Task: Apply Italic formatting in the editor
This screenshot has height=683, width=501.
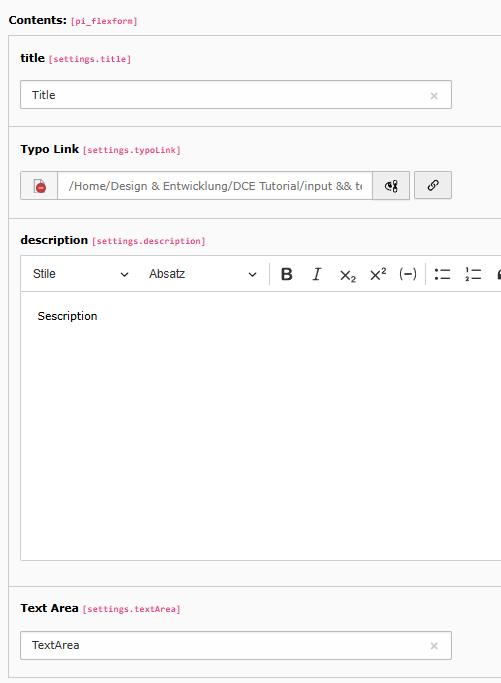Action: point(317,274)
